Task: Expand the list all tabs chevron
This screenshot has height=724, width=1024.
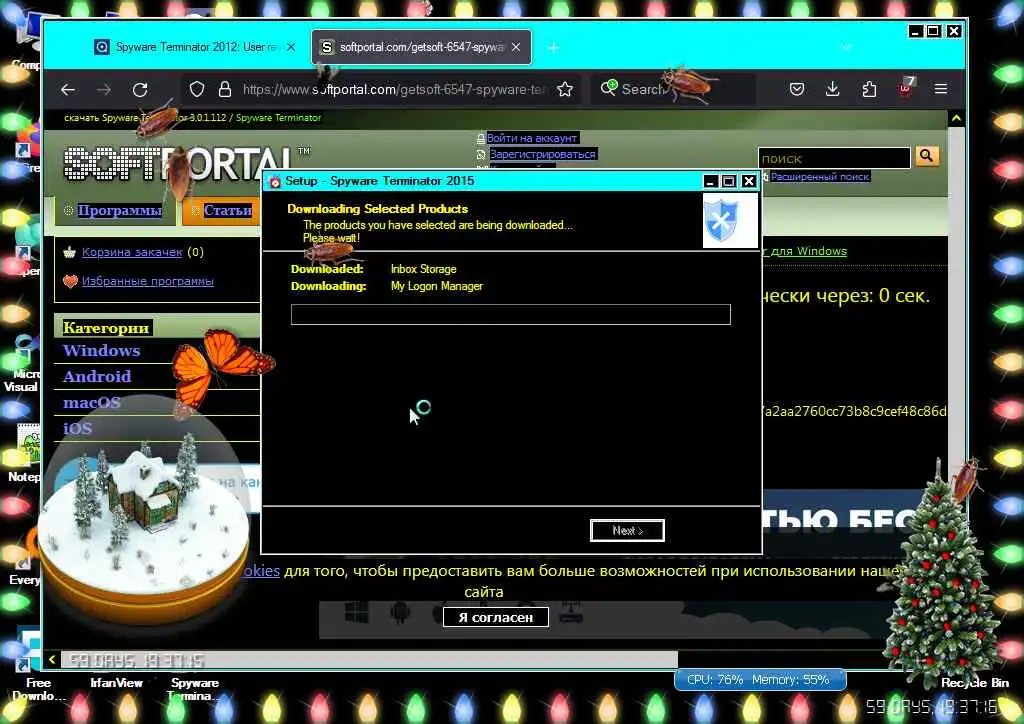Action: click(846, 47)
